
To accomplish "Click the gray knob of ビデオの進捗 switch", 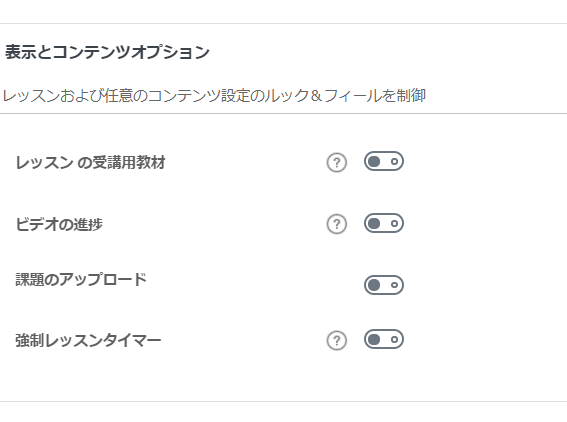I will coord(374,223).
